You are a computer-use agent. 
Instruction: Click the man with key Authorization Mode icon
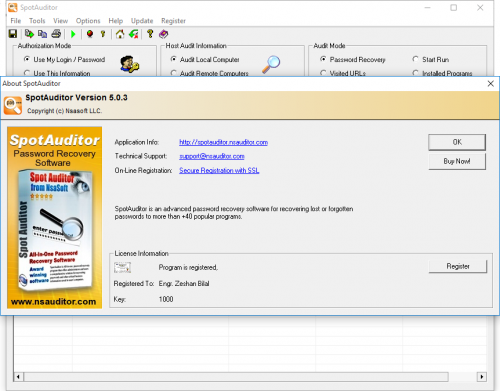point(130,64)
